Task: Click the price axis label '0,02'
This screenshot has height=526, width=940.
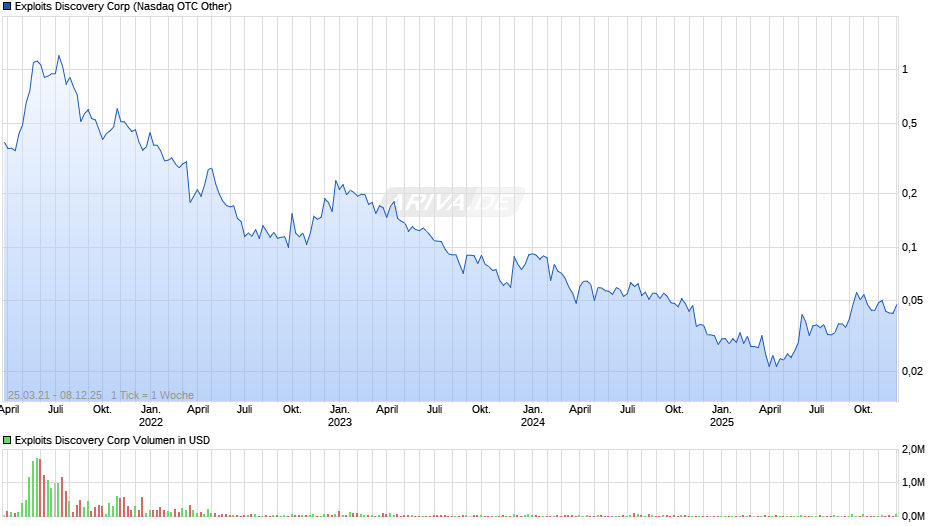Action: pyautogui.click(x=912, y=371)
